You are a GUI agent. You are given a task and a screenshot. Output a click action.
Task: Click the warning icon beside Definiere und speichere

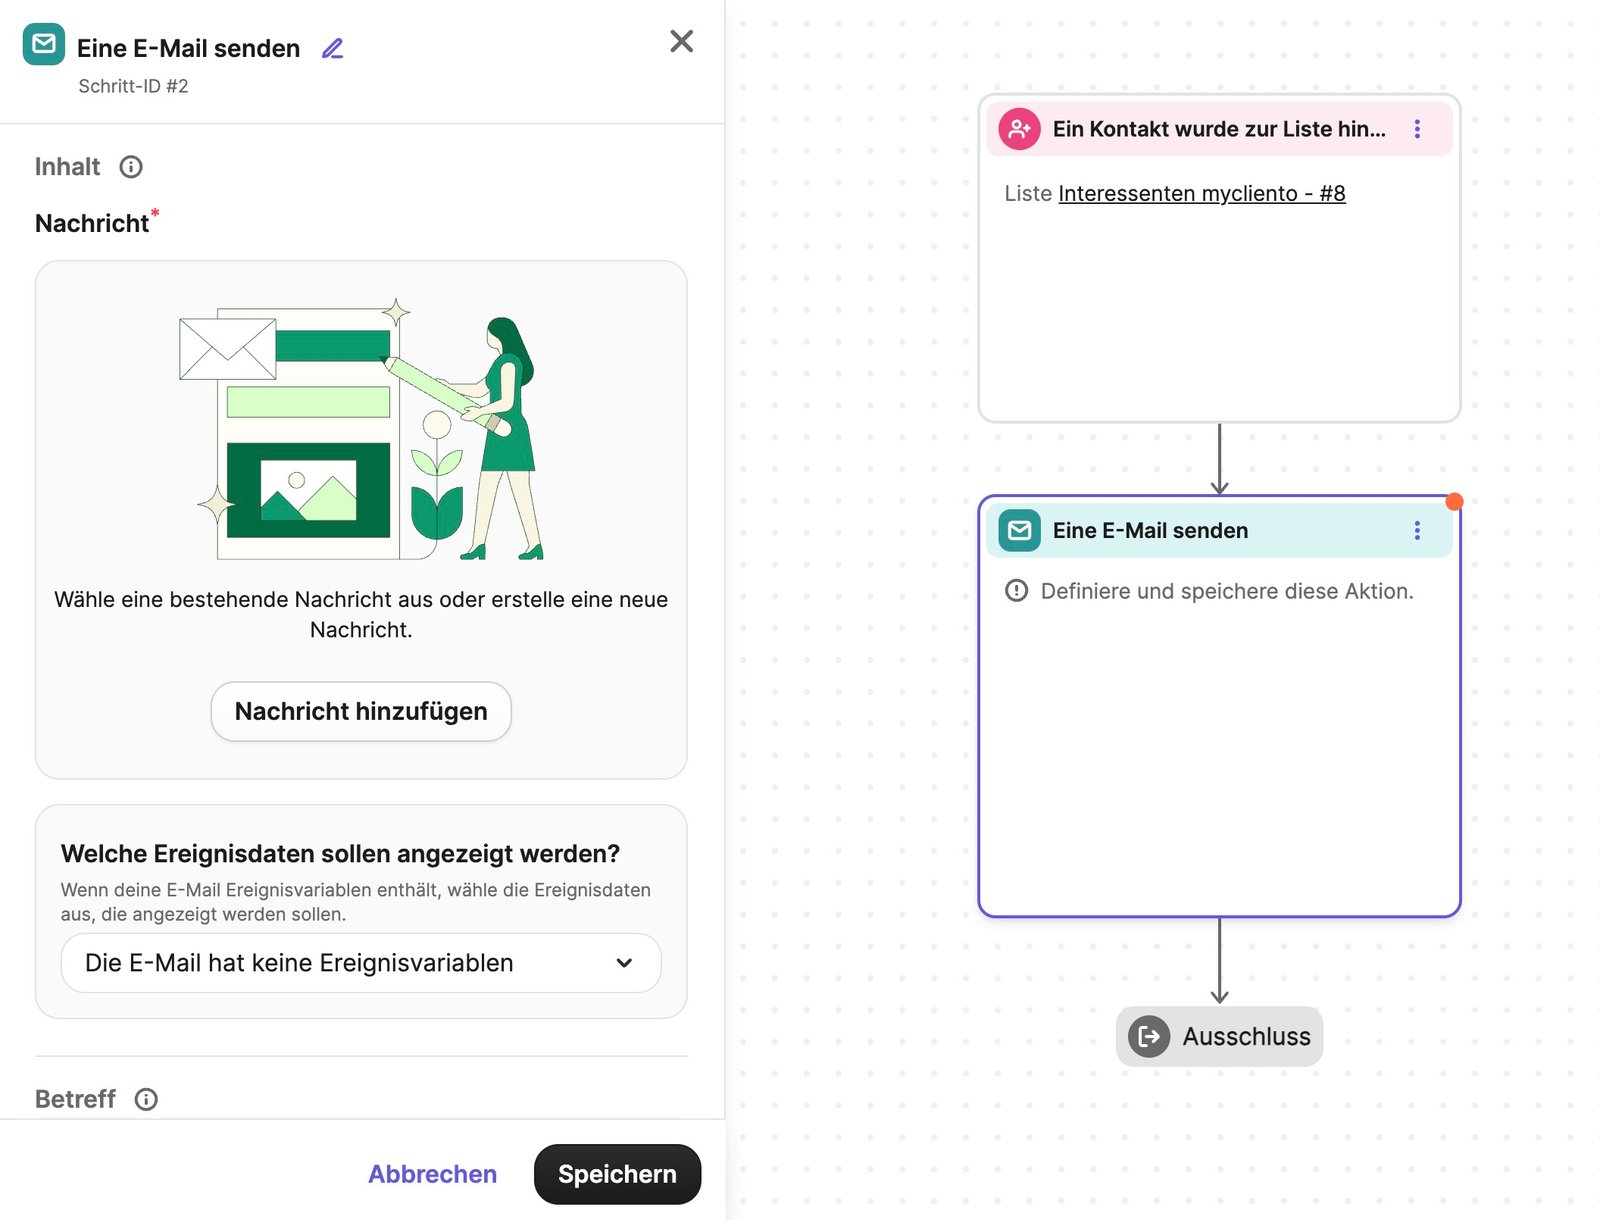pyautogui.click(x=1016, y=591)
